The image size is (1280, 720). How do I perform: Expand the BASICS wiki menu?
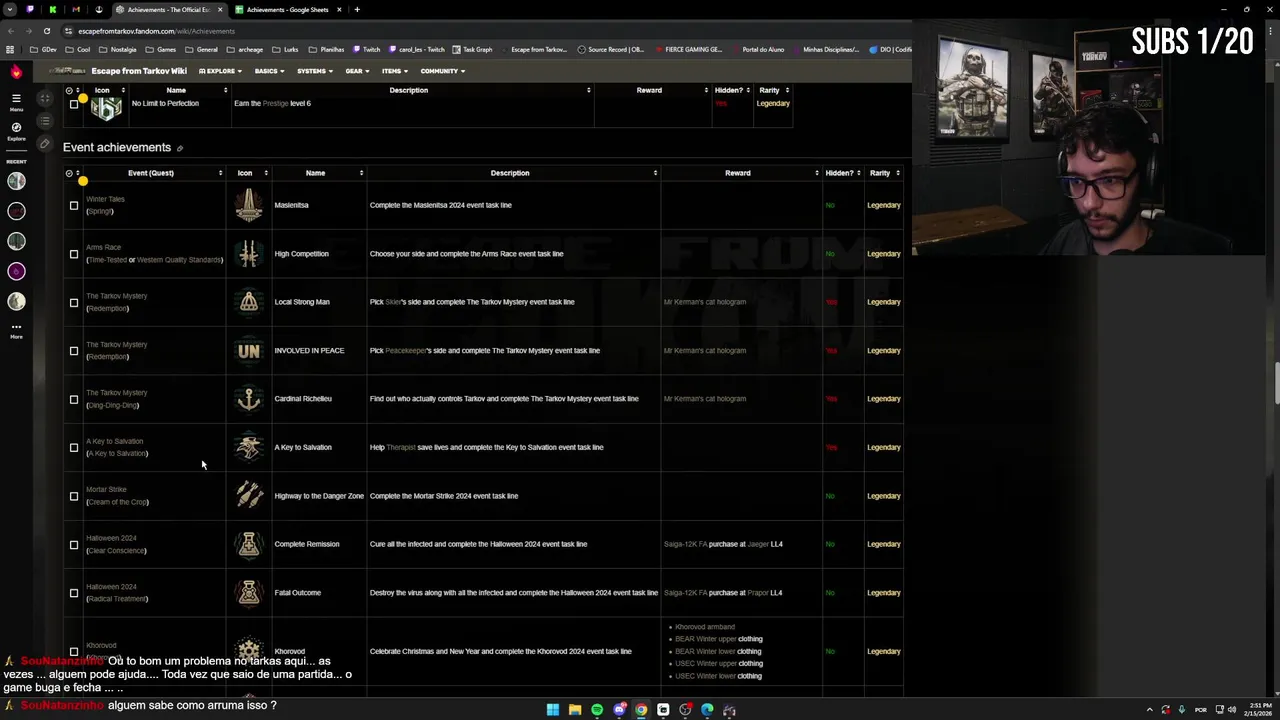coord(269,71)
